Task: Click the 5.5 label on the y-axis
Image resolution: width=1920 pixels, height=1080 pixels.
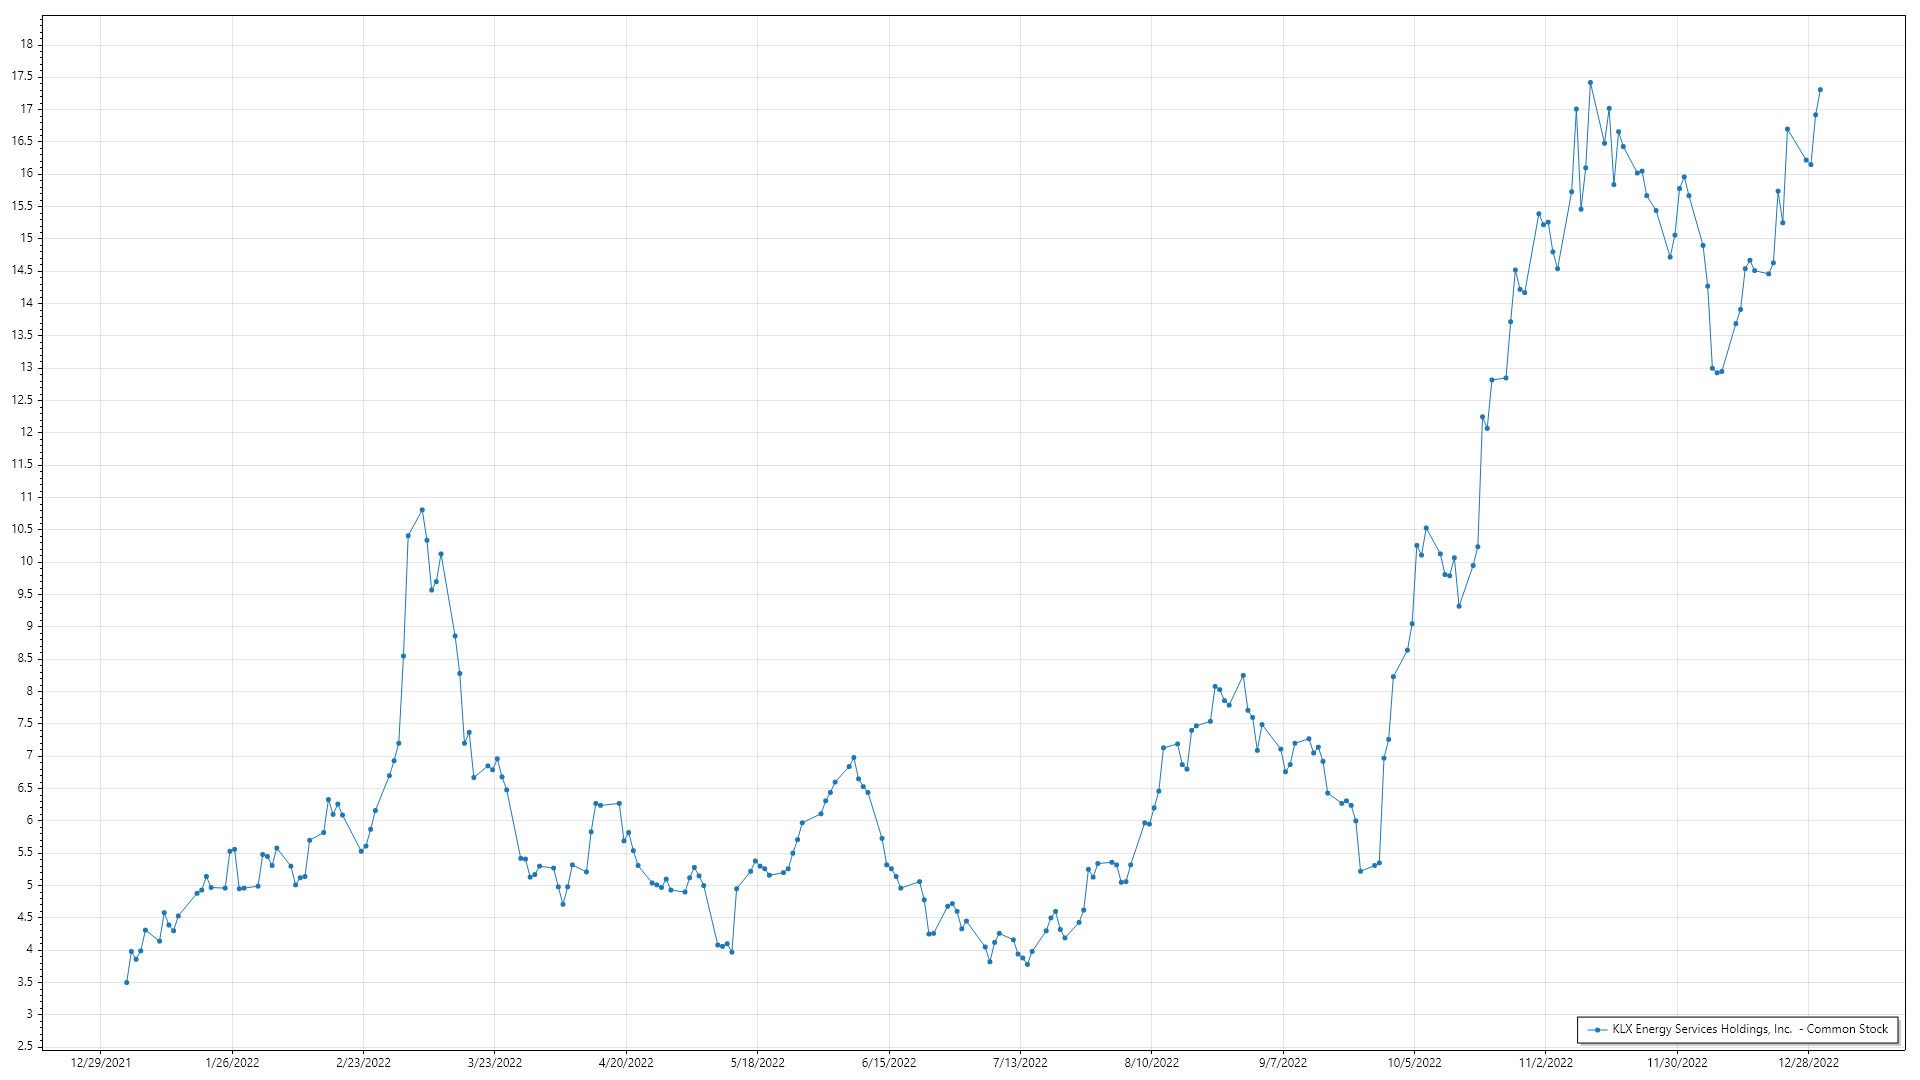Action: [25, 853]
